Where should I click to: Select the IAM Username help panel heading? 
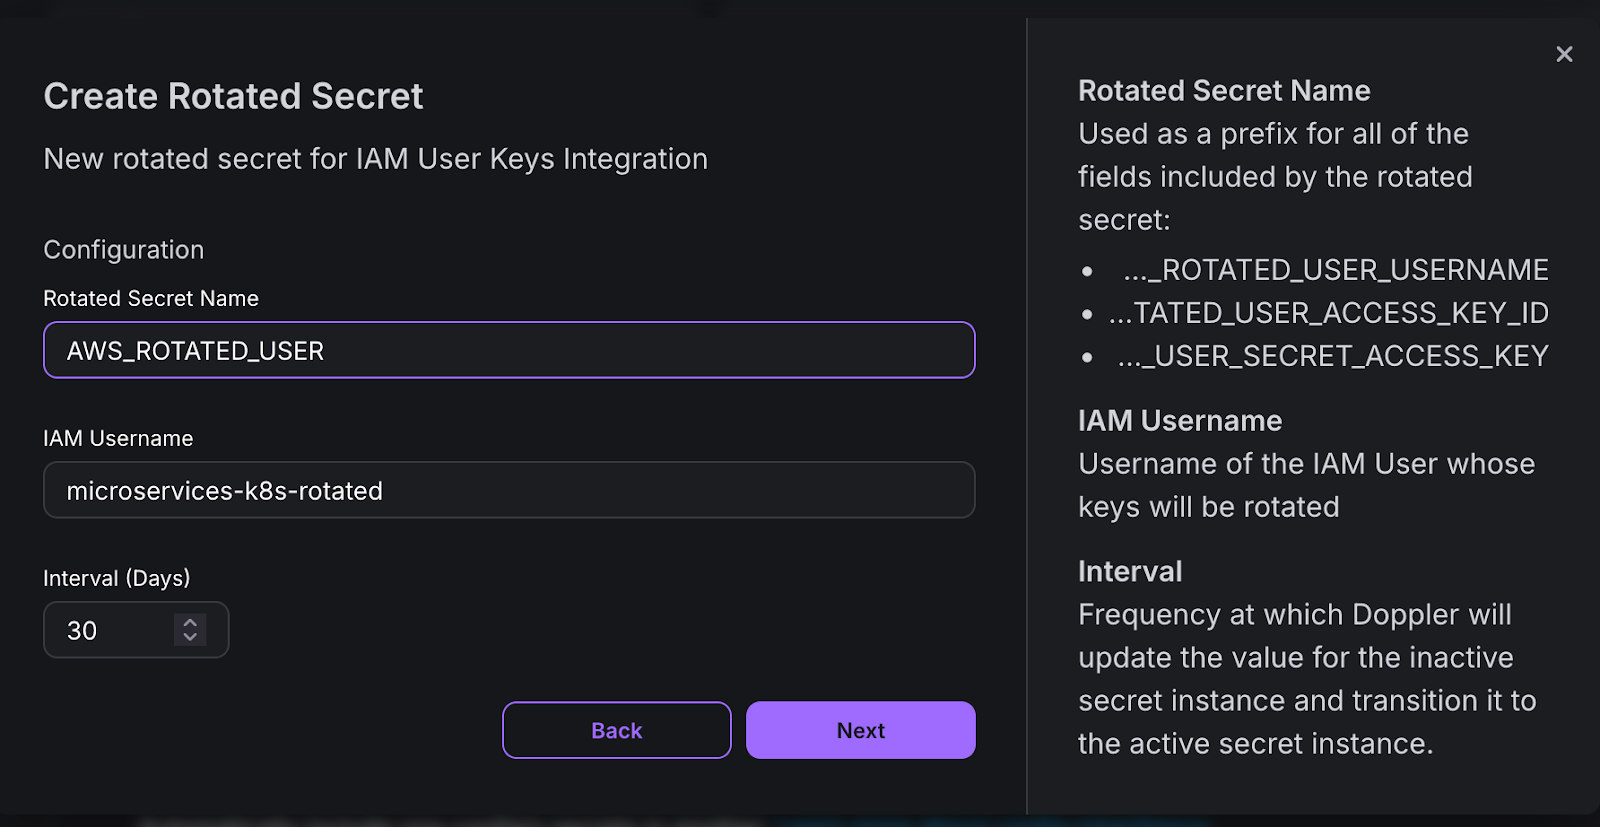[1180, 421]
